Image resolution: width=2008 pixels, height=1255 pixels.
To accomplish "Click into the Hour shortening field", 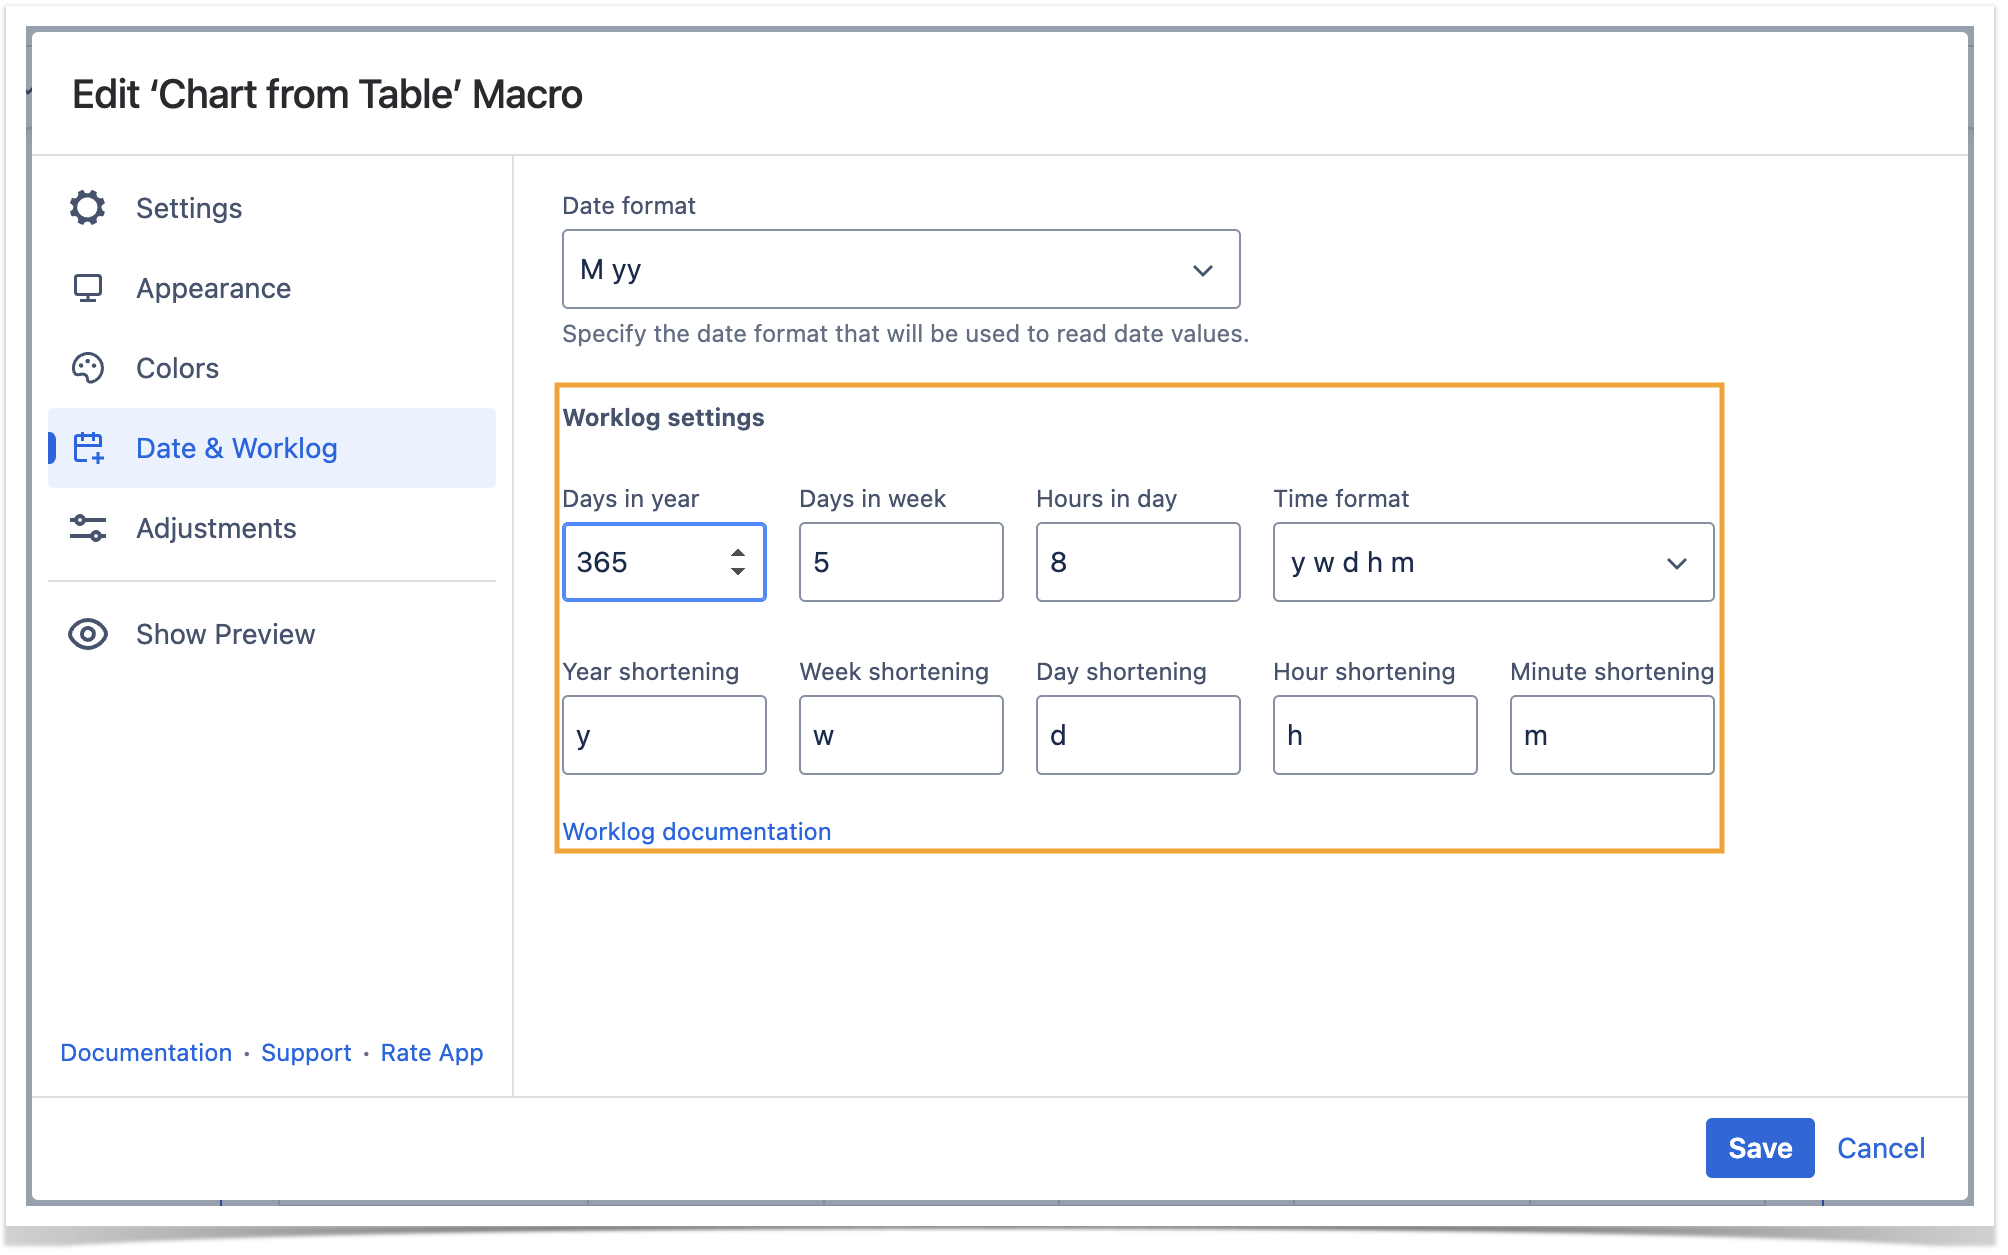I will tap(1374, 736).
